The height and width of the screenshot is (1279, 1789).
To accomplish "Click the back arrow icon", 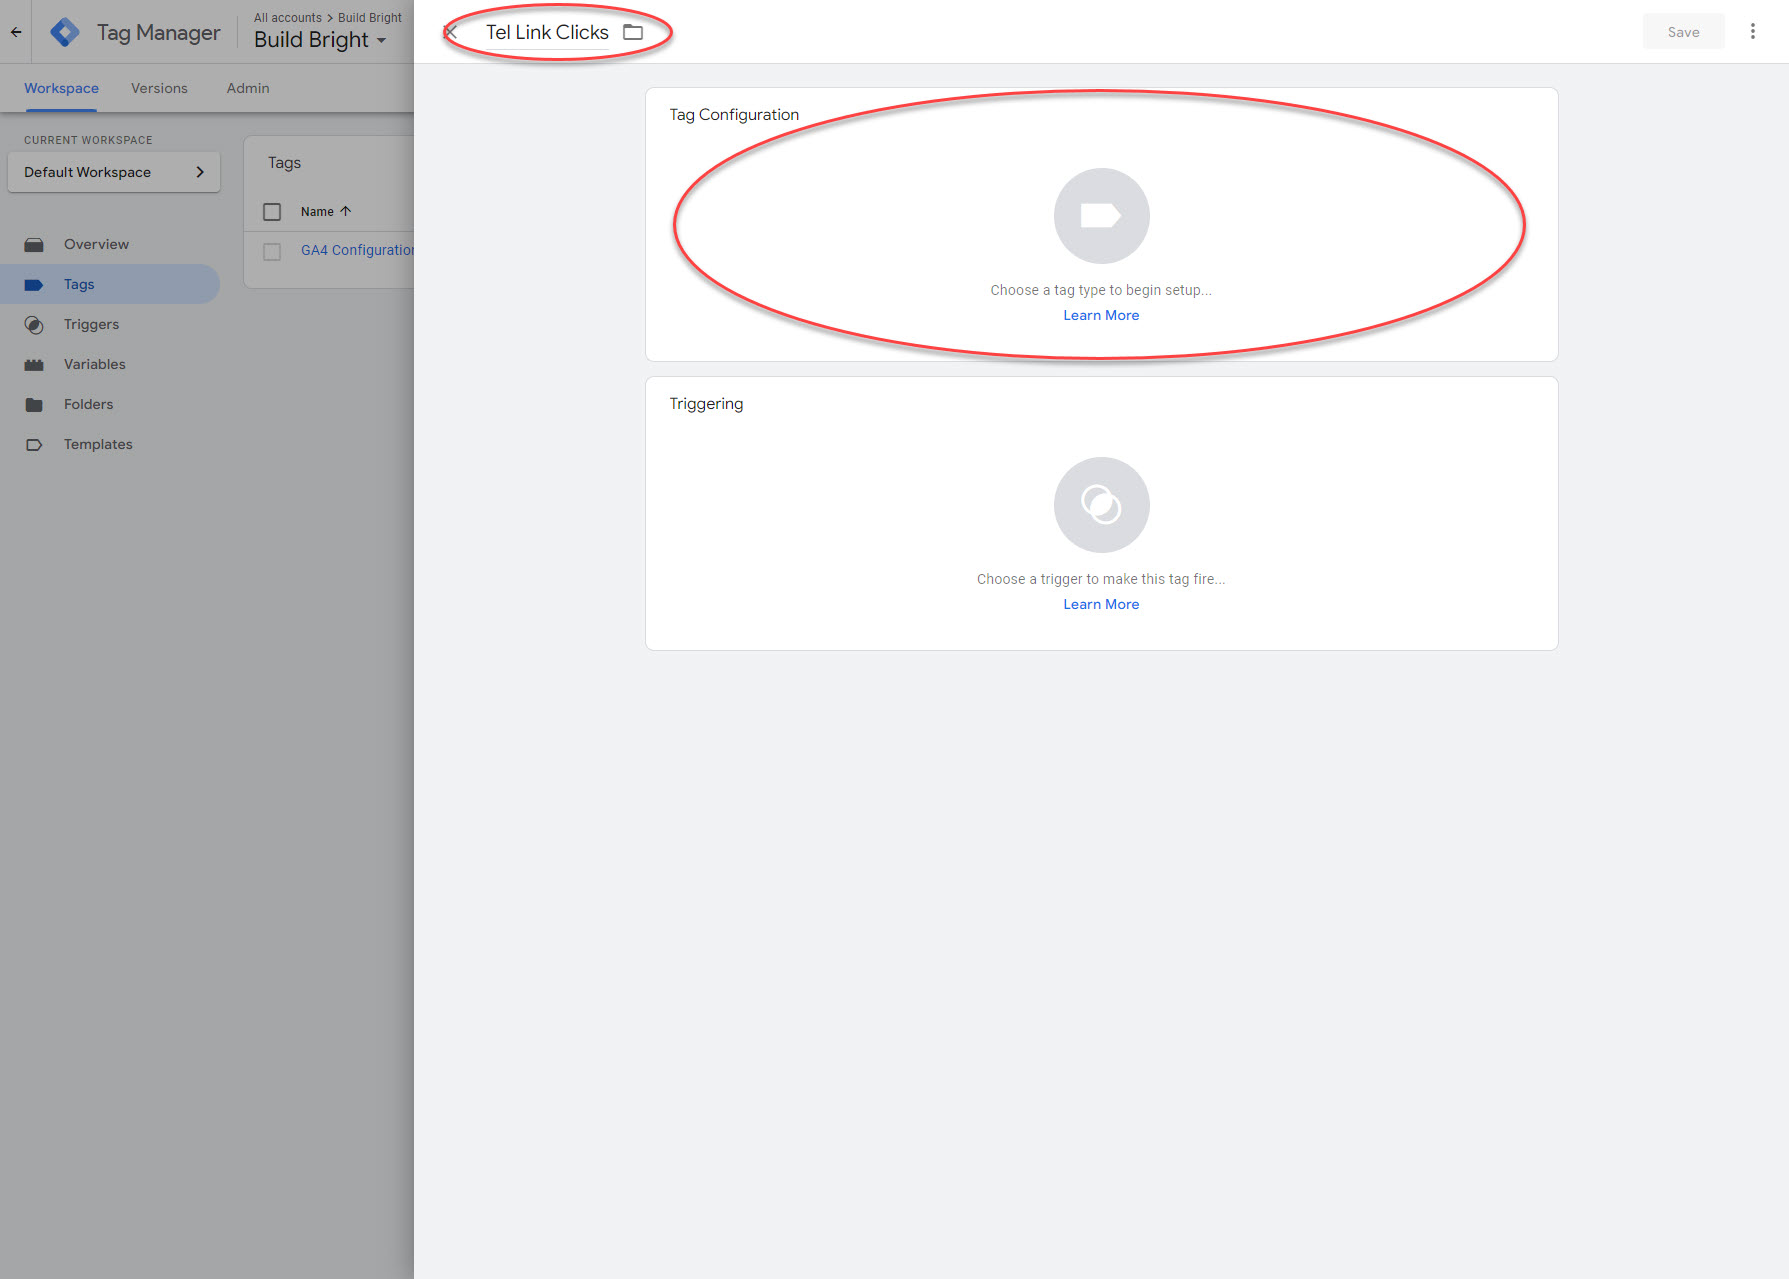I will 16,32.
